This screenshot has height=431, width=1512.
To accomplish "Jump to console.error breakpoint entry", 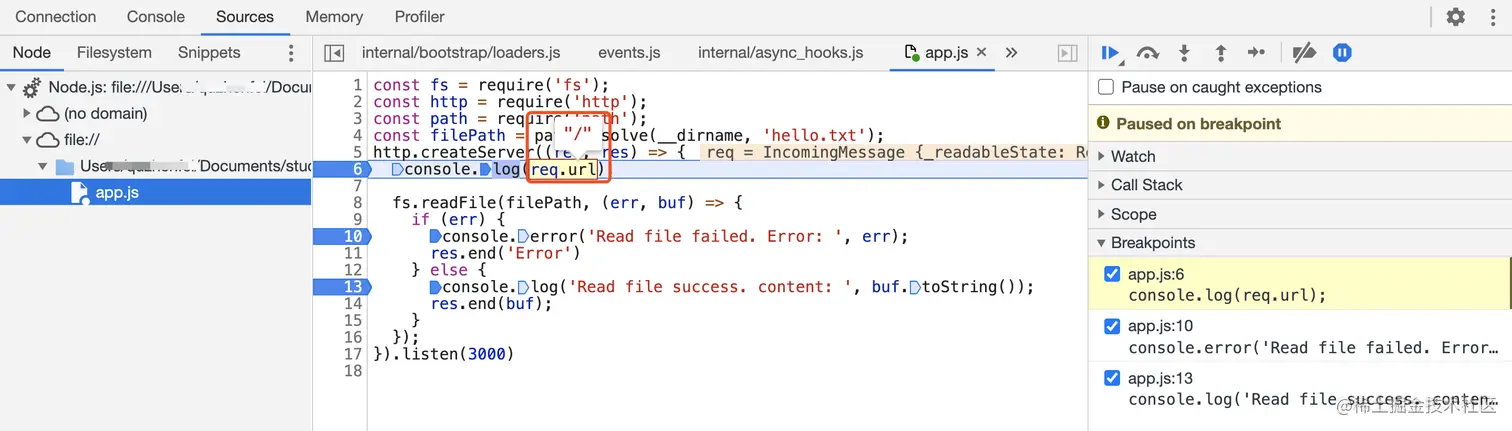I will 1314,348.
